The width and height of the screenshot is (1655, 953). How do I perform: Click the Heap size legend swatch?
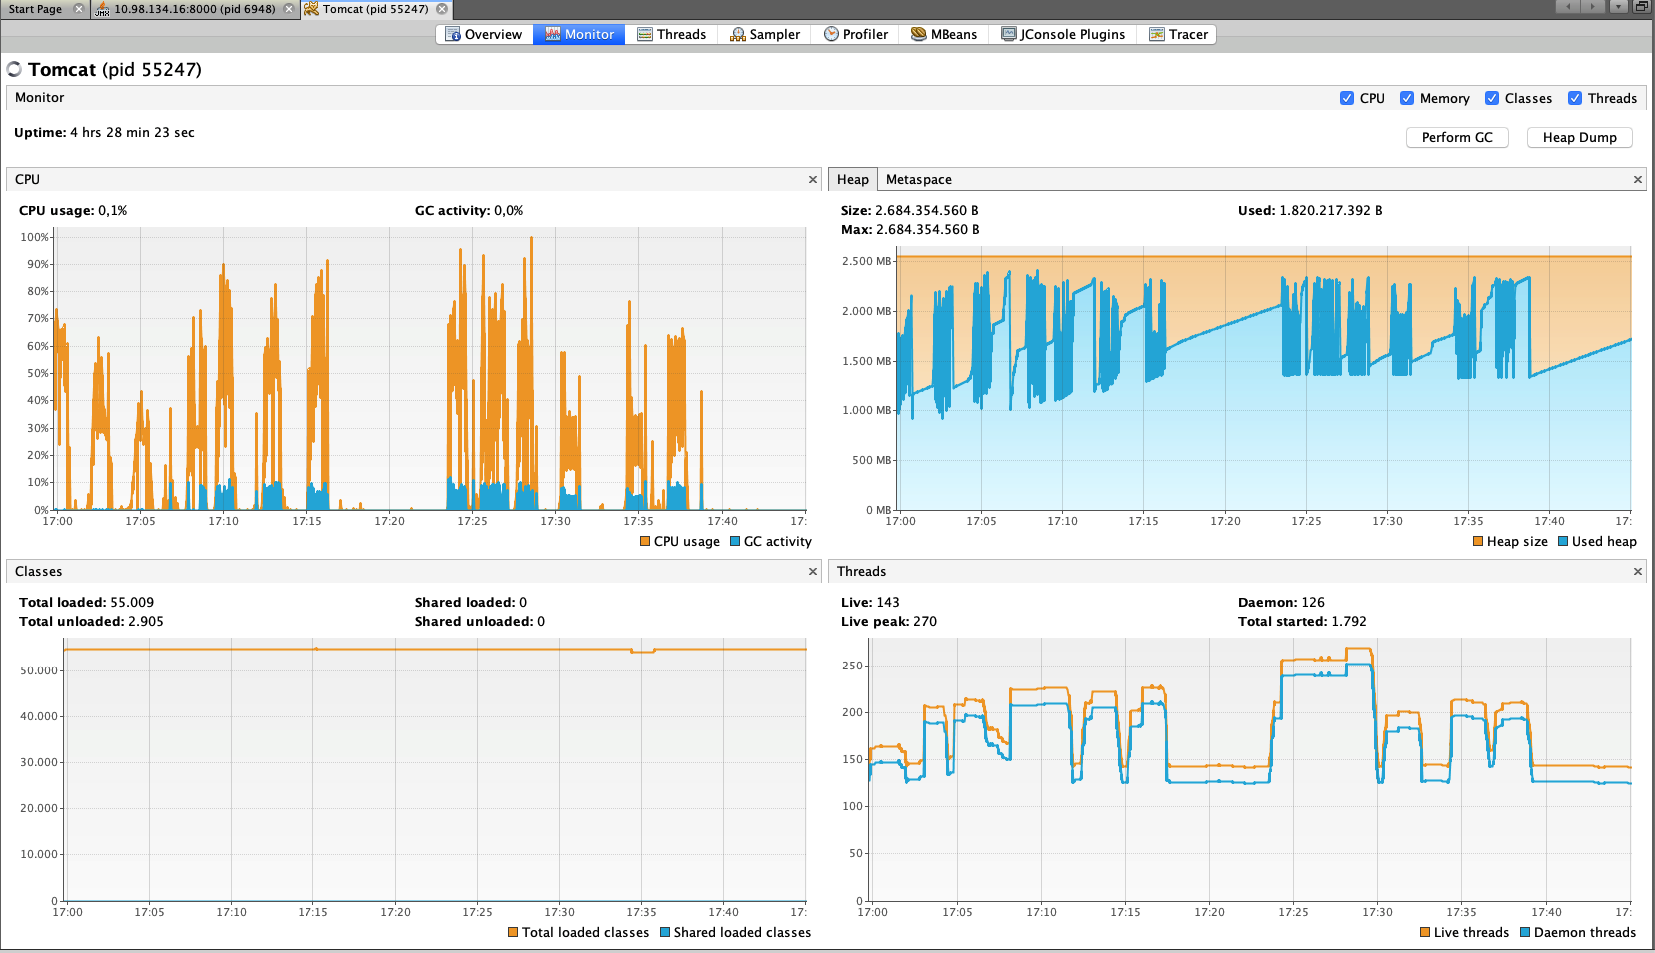tap(1478, 542)
